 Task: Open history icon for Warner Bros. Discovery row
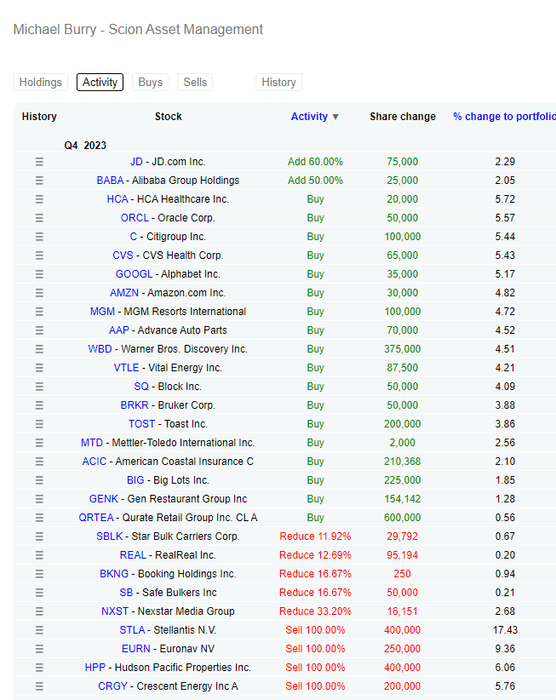pos(39,349)
